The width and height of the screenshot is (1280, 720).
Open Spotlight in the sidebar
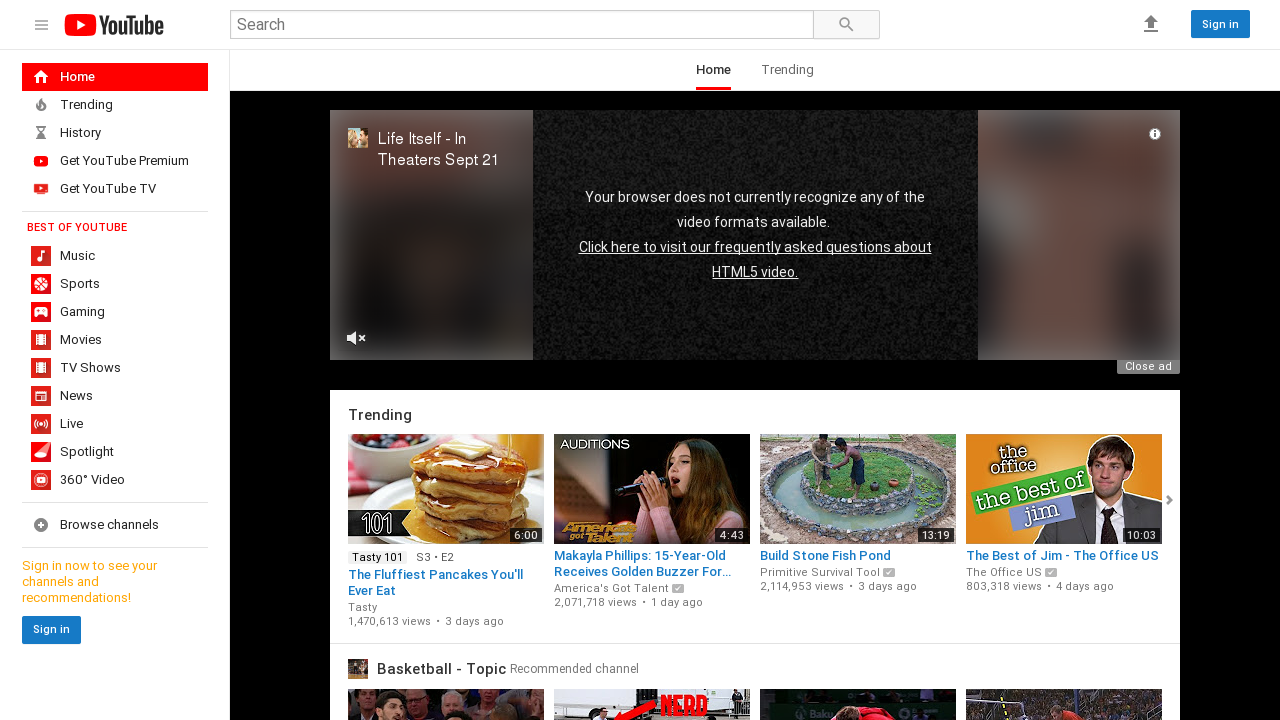tap(115, 452)
